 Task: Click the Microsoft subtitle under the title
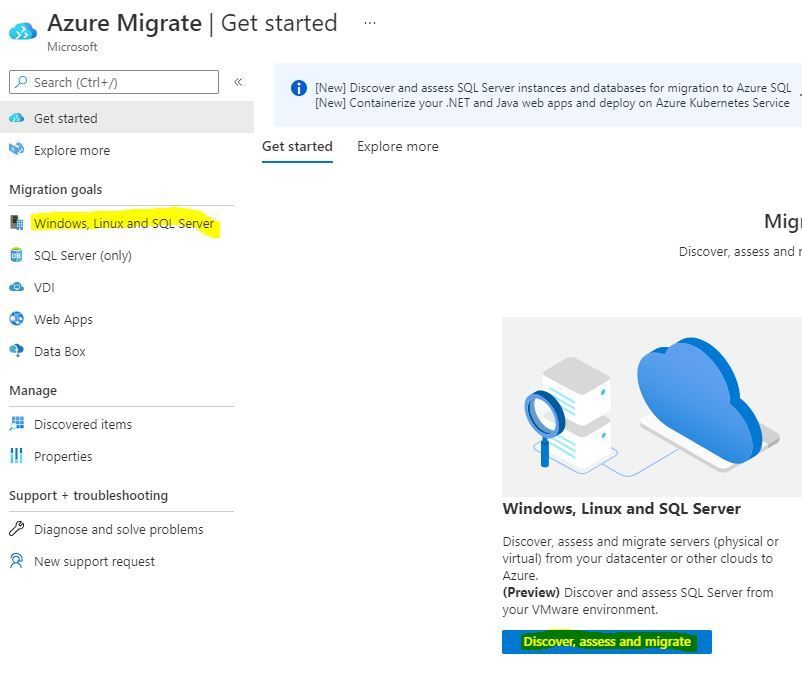click(x=72, y=47)
